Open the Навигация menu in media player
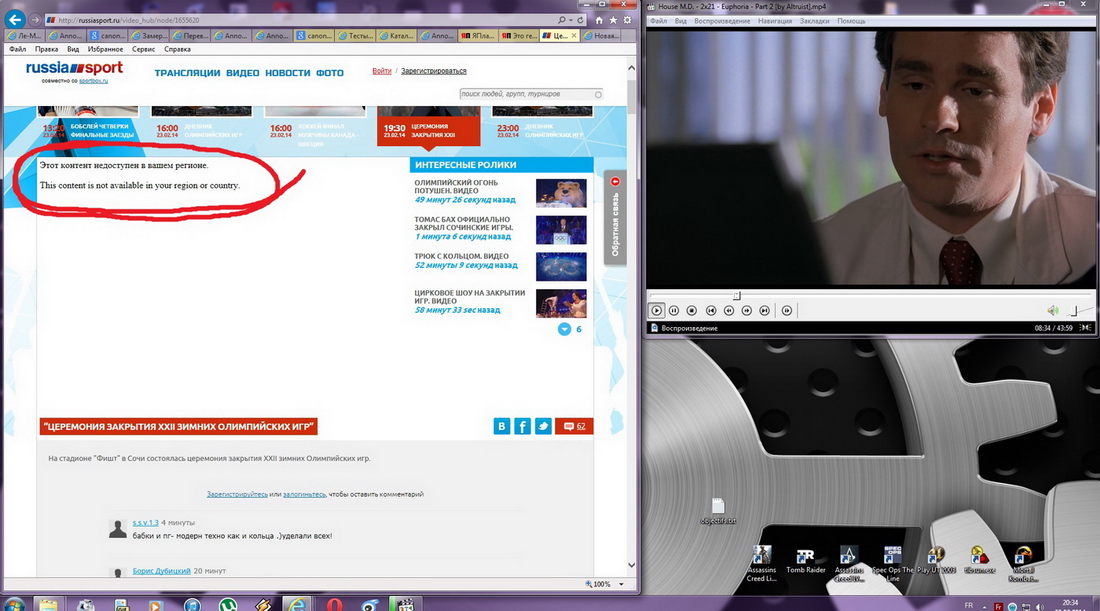The width and height of the screenshot is (1100, 611). point(774,21)
